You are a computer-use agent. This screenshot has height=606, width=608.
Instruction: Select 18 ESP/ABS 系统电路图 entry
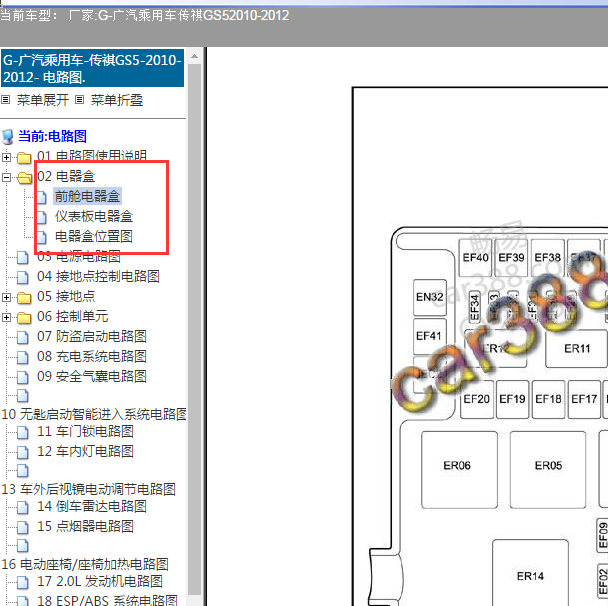pos(107,600)
